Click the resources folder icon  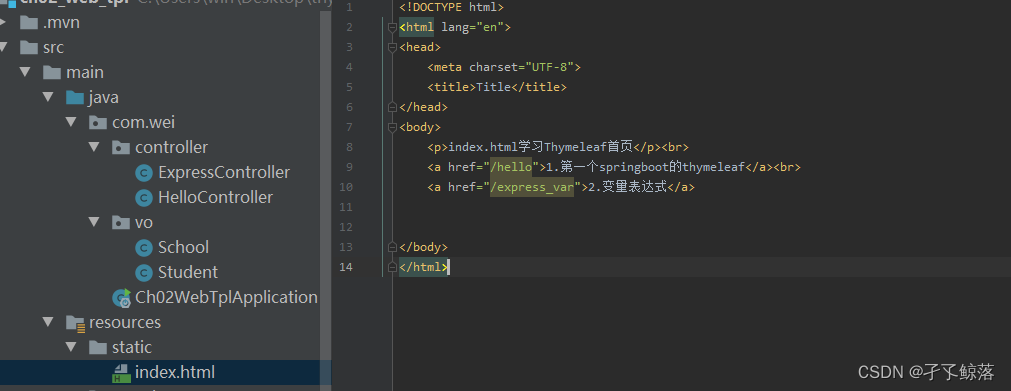coord(75,323)
